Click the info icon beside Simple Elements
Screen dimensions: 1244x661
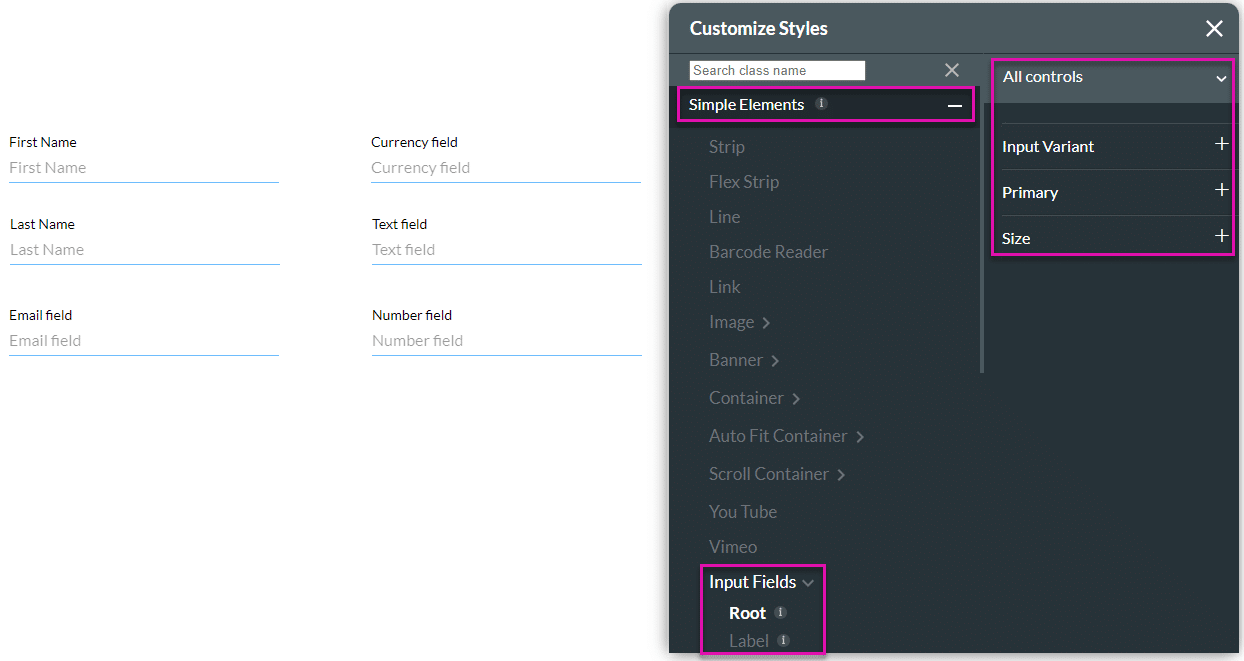pyautogui.click(x=821, y=103)
